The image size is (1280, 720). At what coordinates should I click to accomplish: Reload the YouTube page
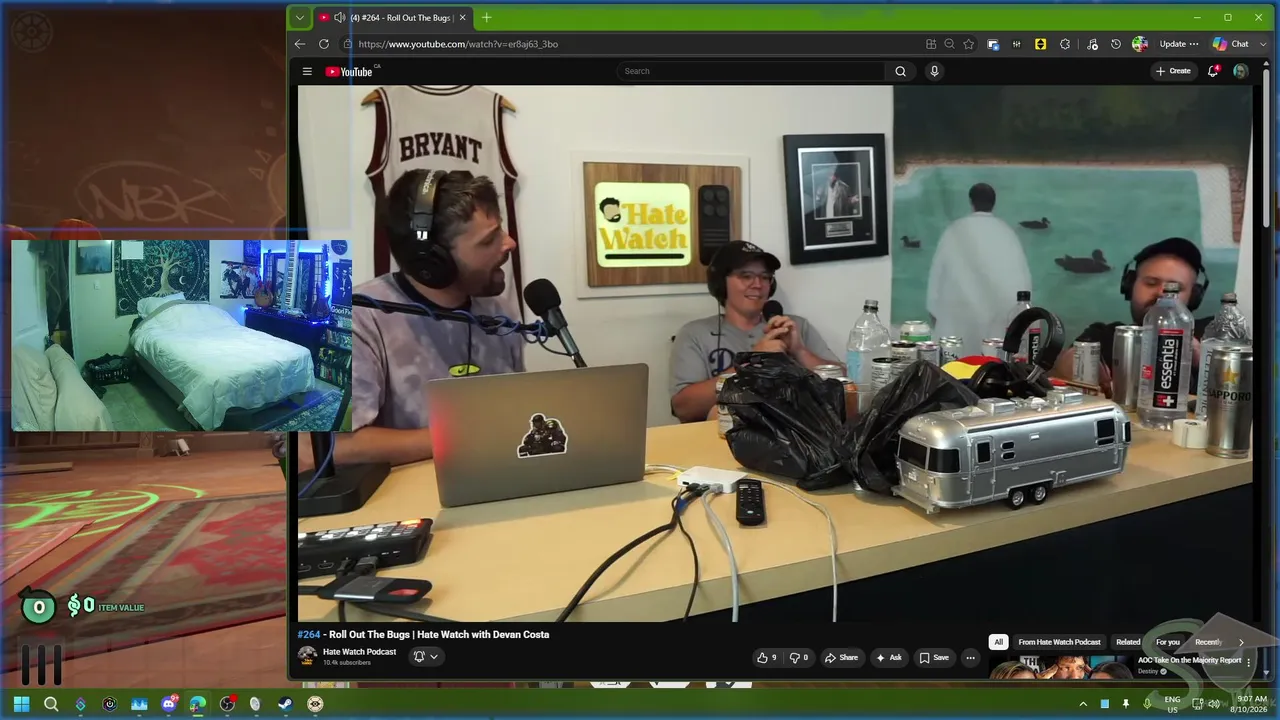pos(324,44)
